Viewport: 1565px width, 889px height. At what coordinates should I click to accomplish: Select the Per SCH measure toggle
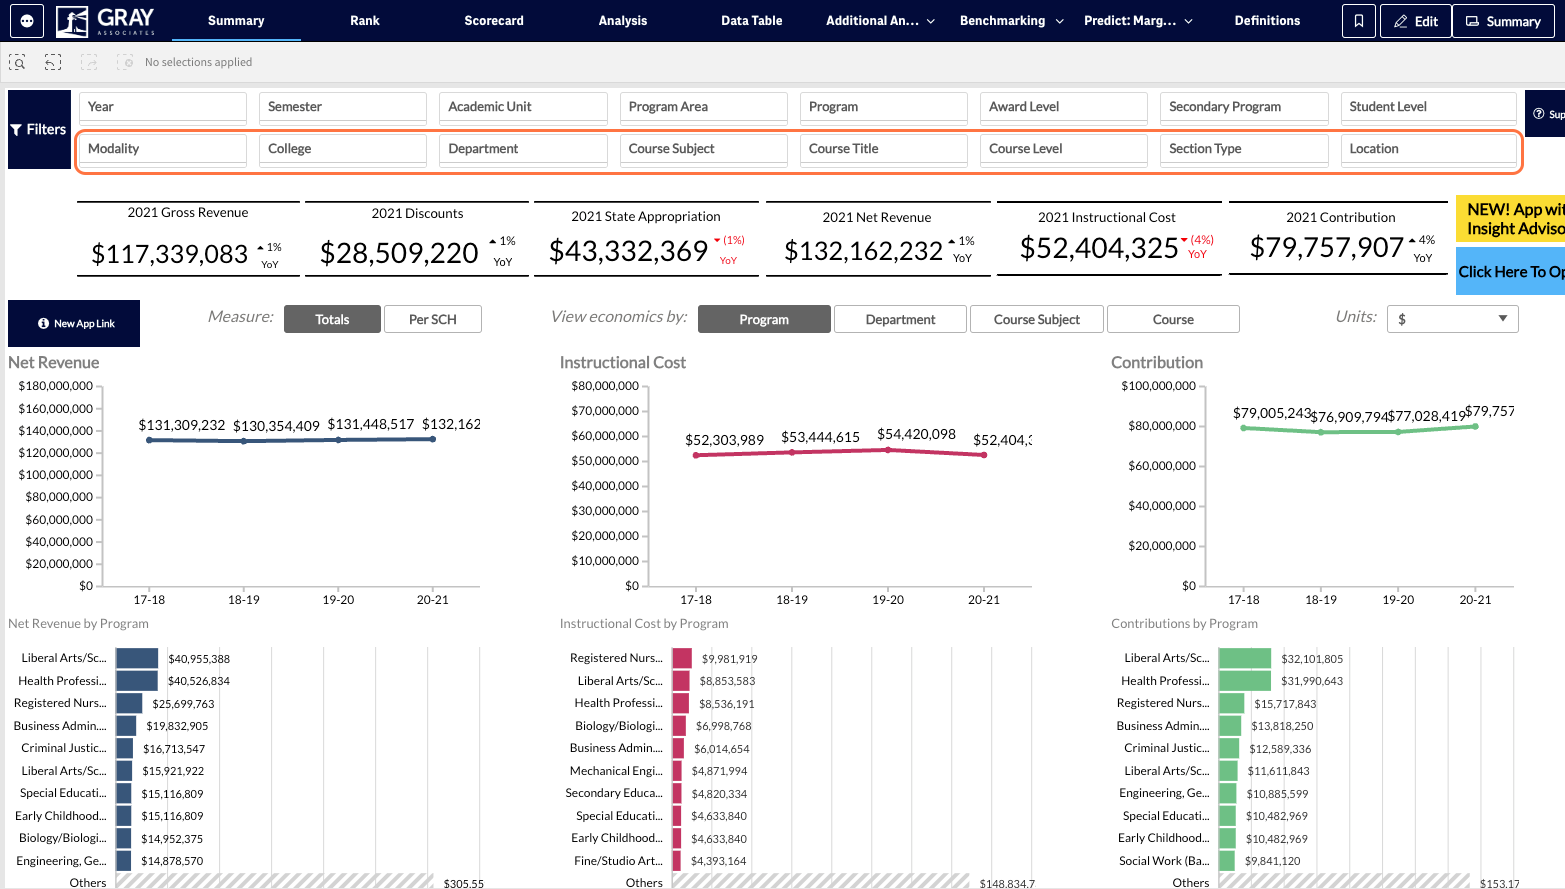click(433, 319)
